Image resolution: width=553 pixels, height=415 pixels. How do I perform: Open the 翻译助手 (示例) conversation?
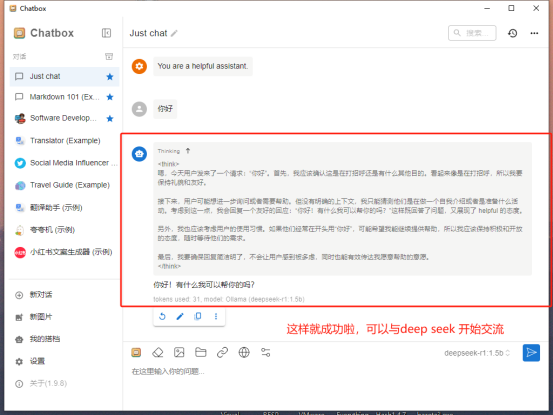[65, 207]
